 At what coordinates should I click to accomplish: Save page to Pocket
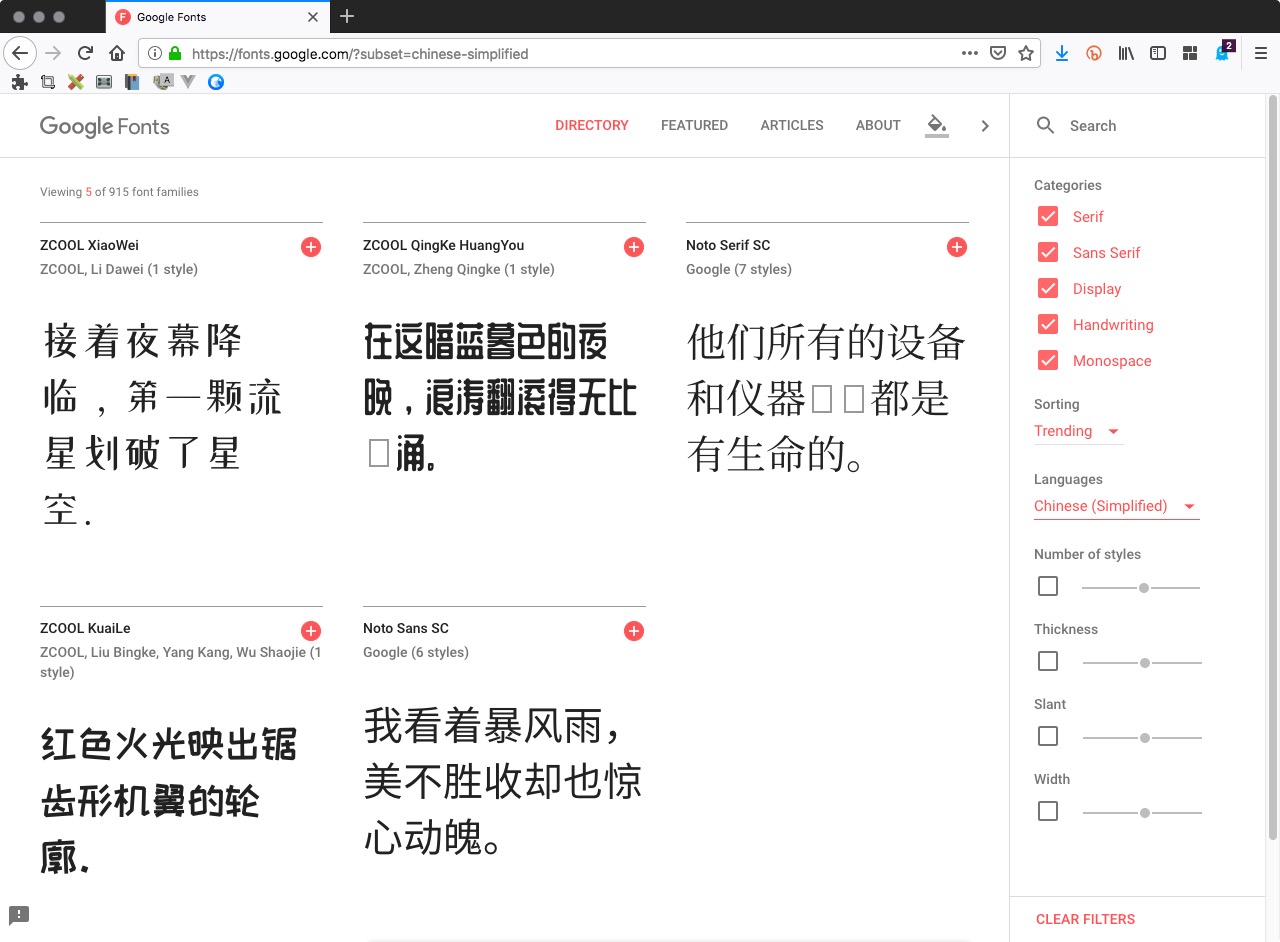click(x=998, y=54)
